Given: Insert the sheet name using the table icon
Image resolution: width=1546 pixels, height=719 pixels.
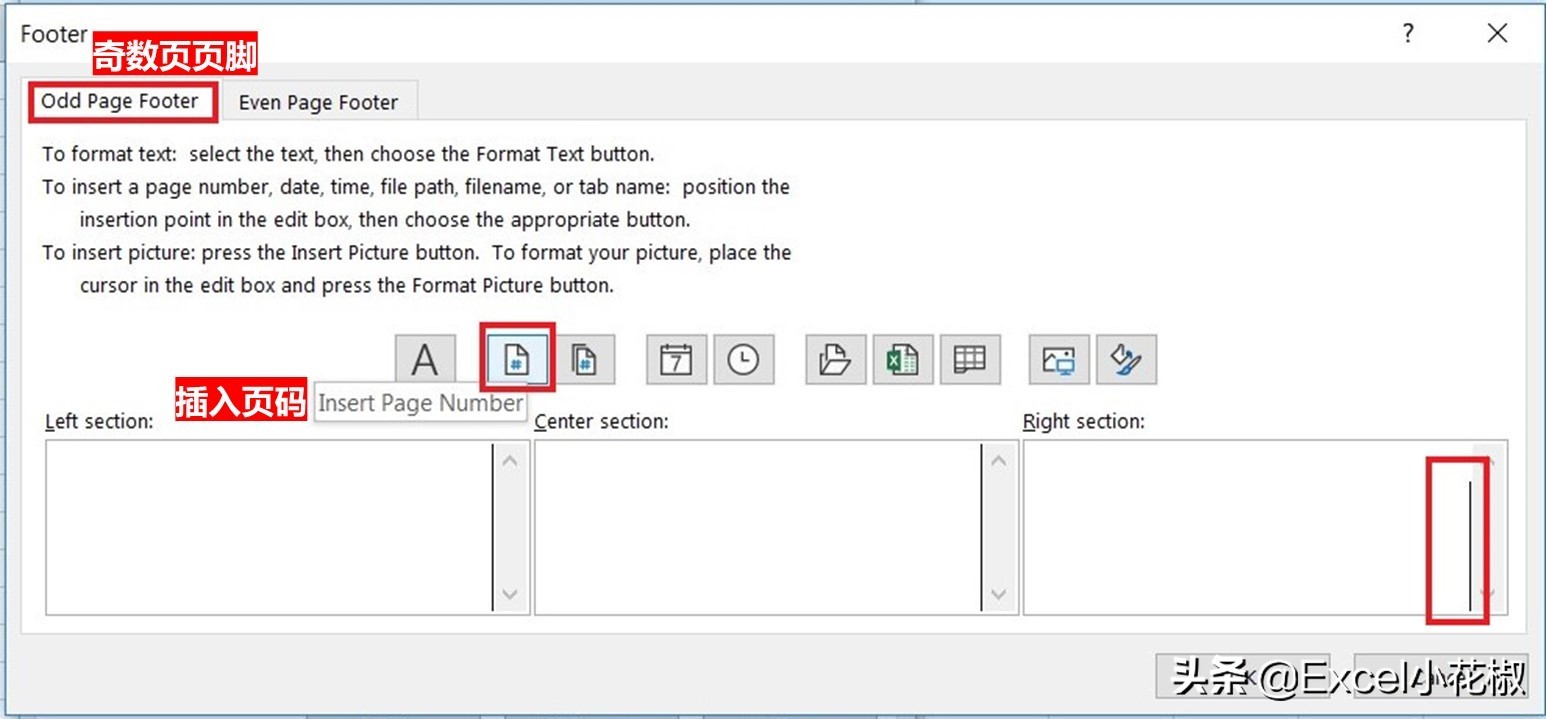Looking at the screenshot, I should pyautogui.click(x=969, y=359).
